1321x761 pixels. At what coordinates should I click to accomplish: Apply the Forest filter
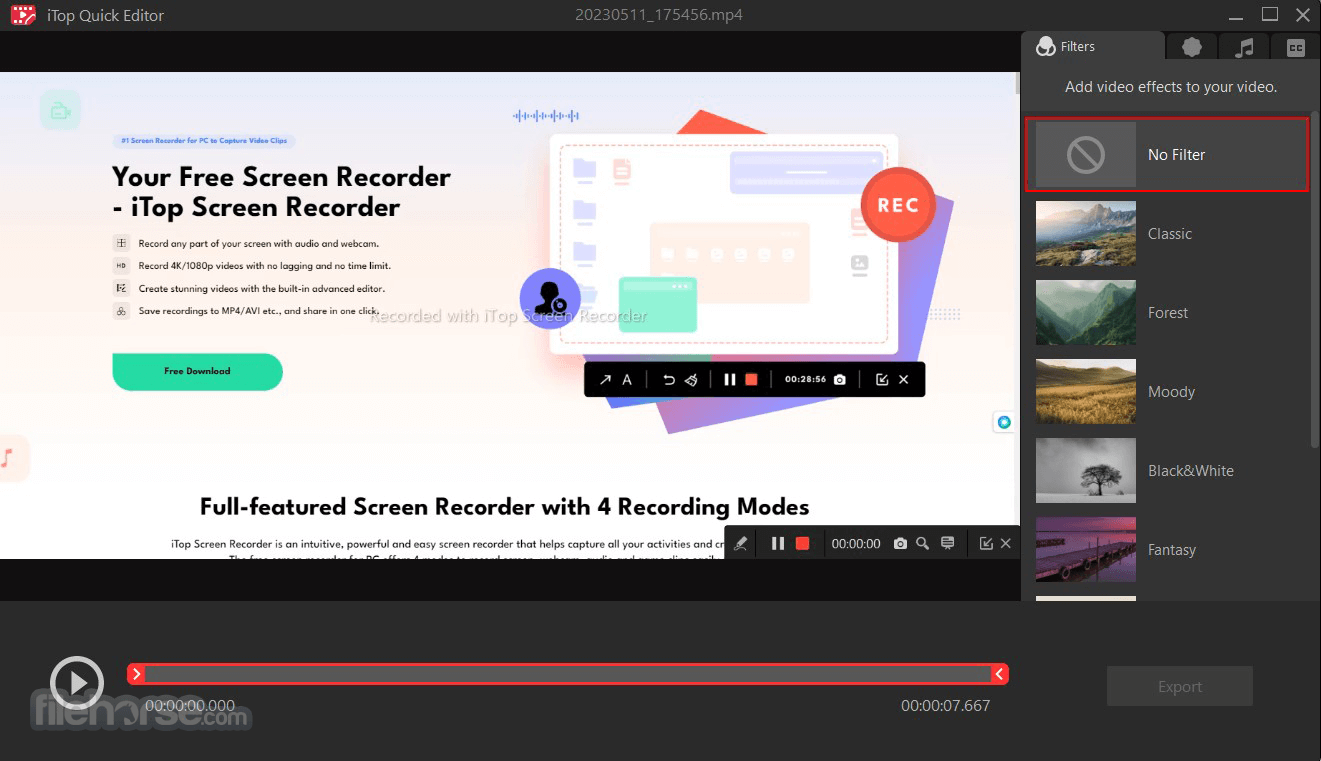(x=1167, y=312)
